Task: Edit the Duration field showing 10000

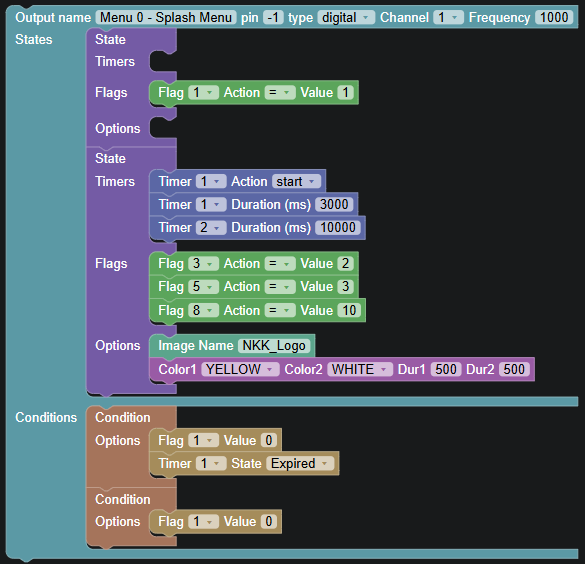Action: pyautogui.click(x=337, y=228)
